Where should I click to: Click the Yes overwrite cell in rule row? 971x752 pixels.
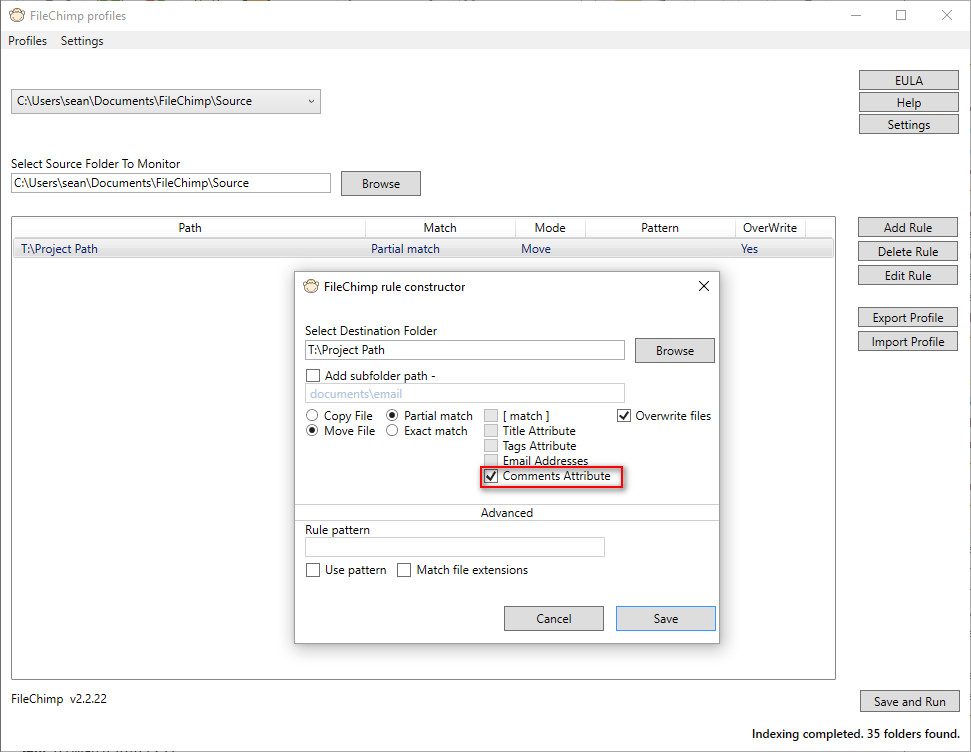click(x=749, y=249)
